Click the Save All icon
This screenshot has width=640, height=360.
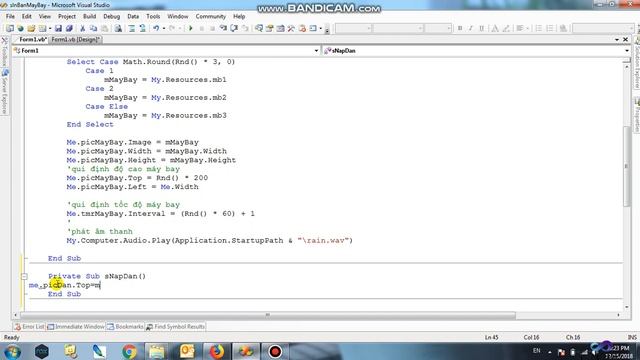click(x=69, y=28)
